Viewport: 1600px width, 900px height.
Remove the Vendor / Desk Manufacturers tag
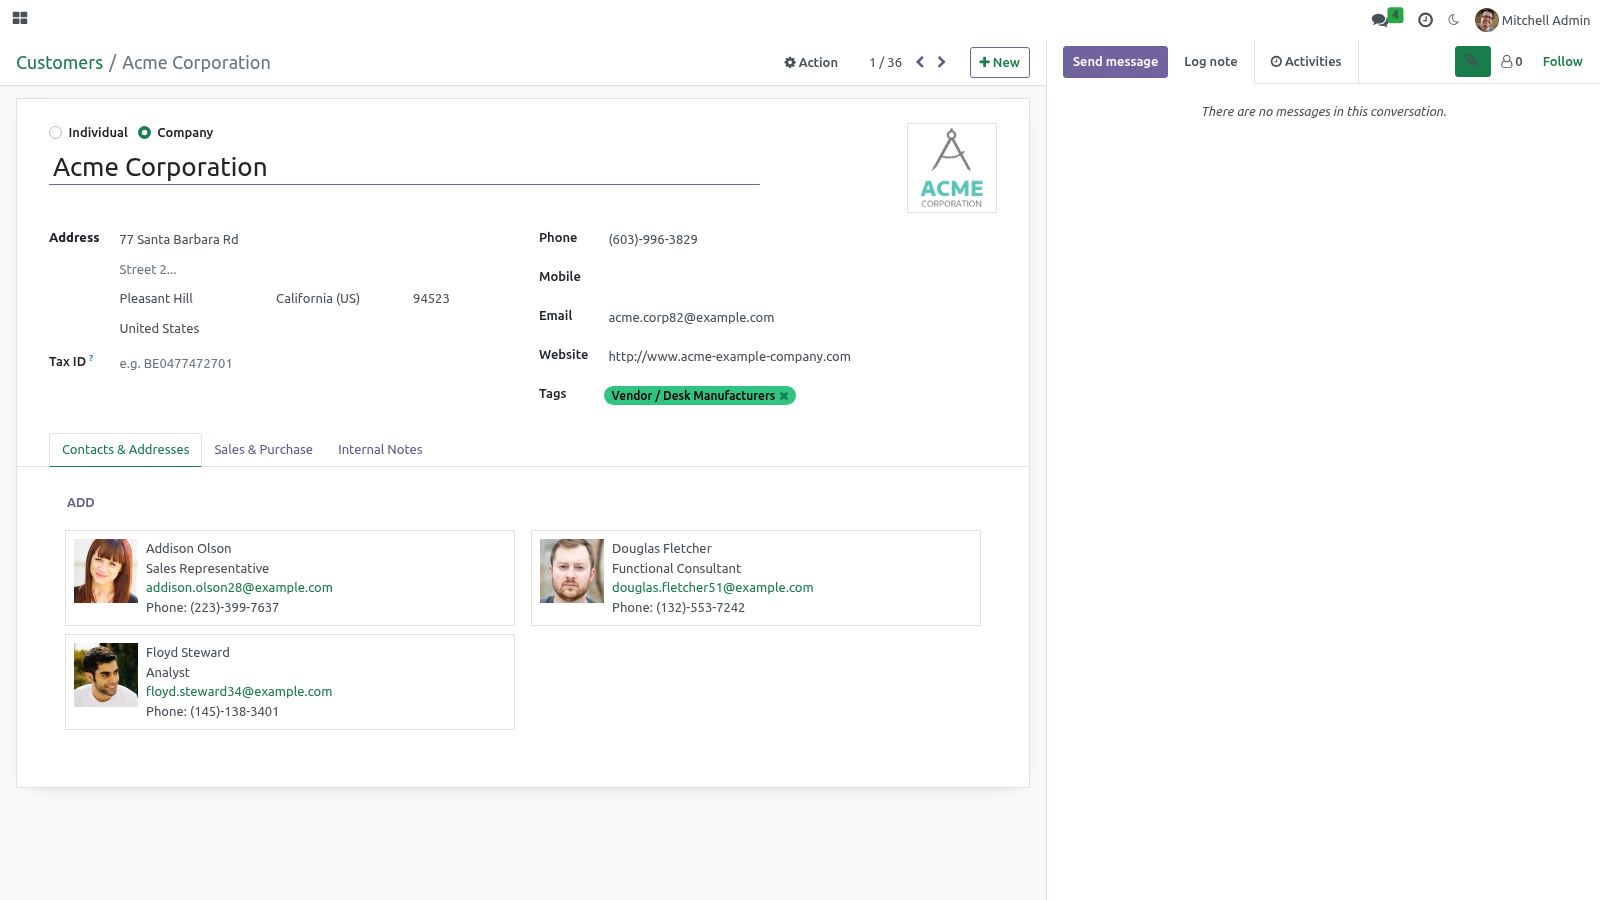[785, 396]
